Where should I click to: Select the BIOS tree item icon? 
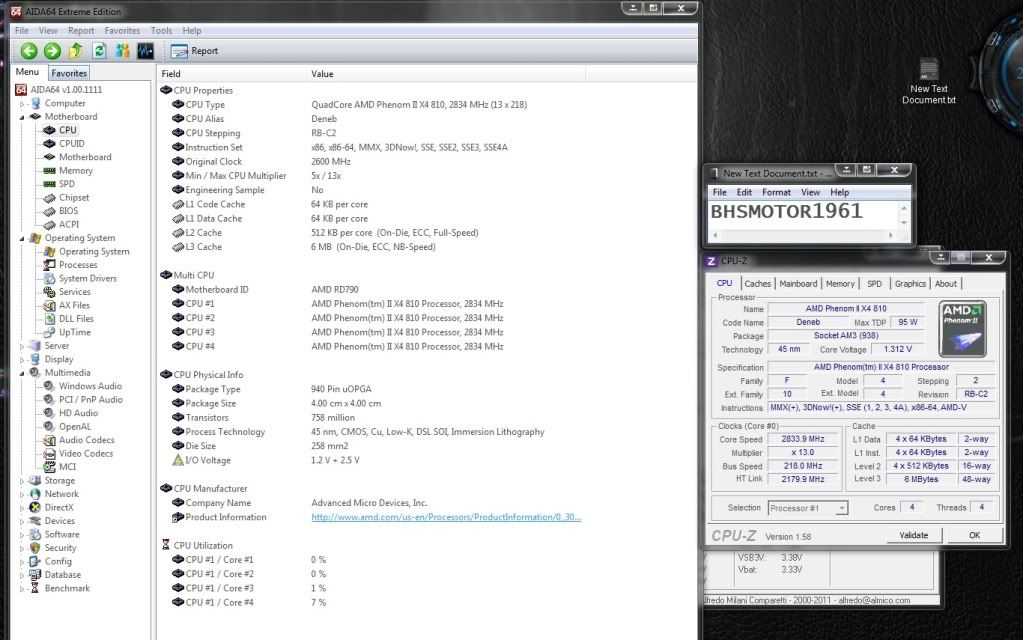tap(49, 211)
